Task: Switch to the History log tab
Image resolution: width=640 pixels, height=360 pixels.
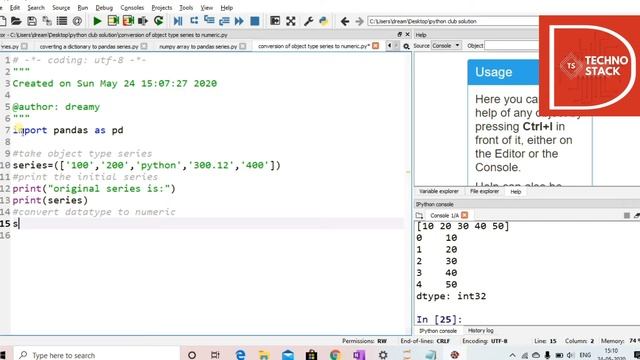Action: [480, 331]
